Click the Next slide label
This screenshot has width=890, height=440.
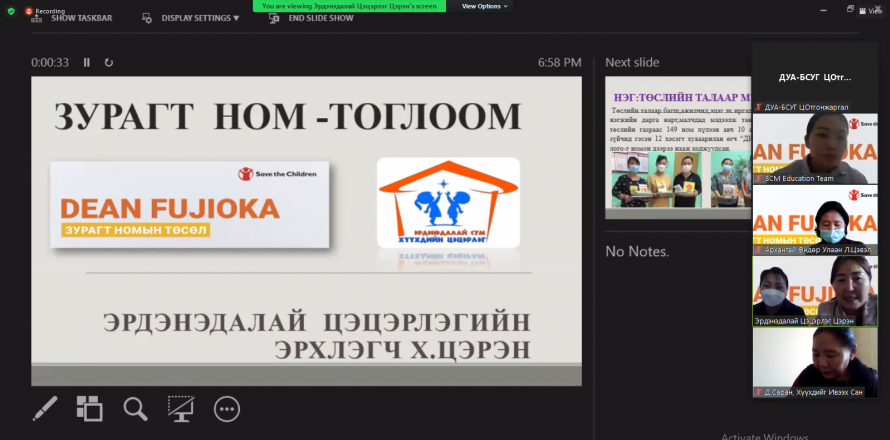(632, 62)
